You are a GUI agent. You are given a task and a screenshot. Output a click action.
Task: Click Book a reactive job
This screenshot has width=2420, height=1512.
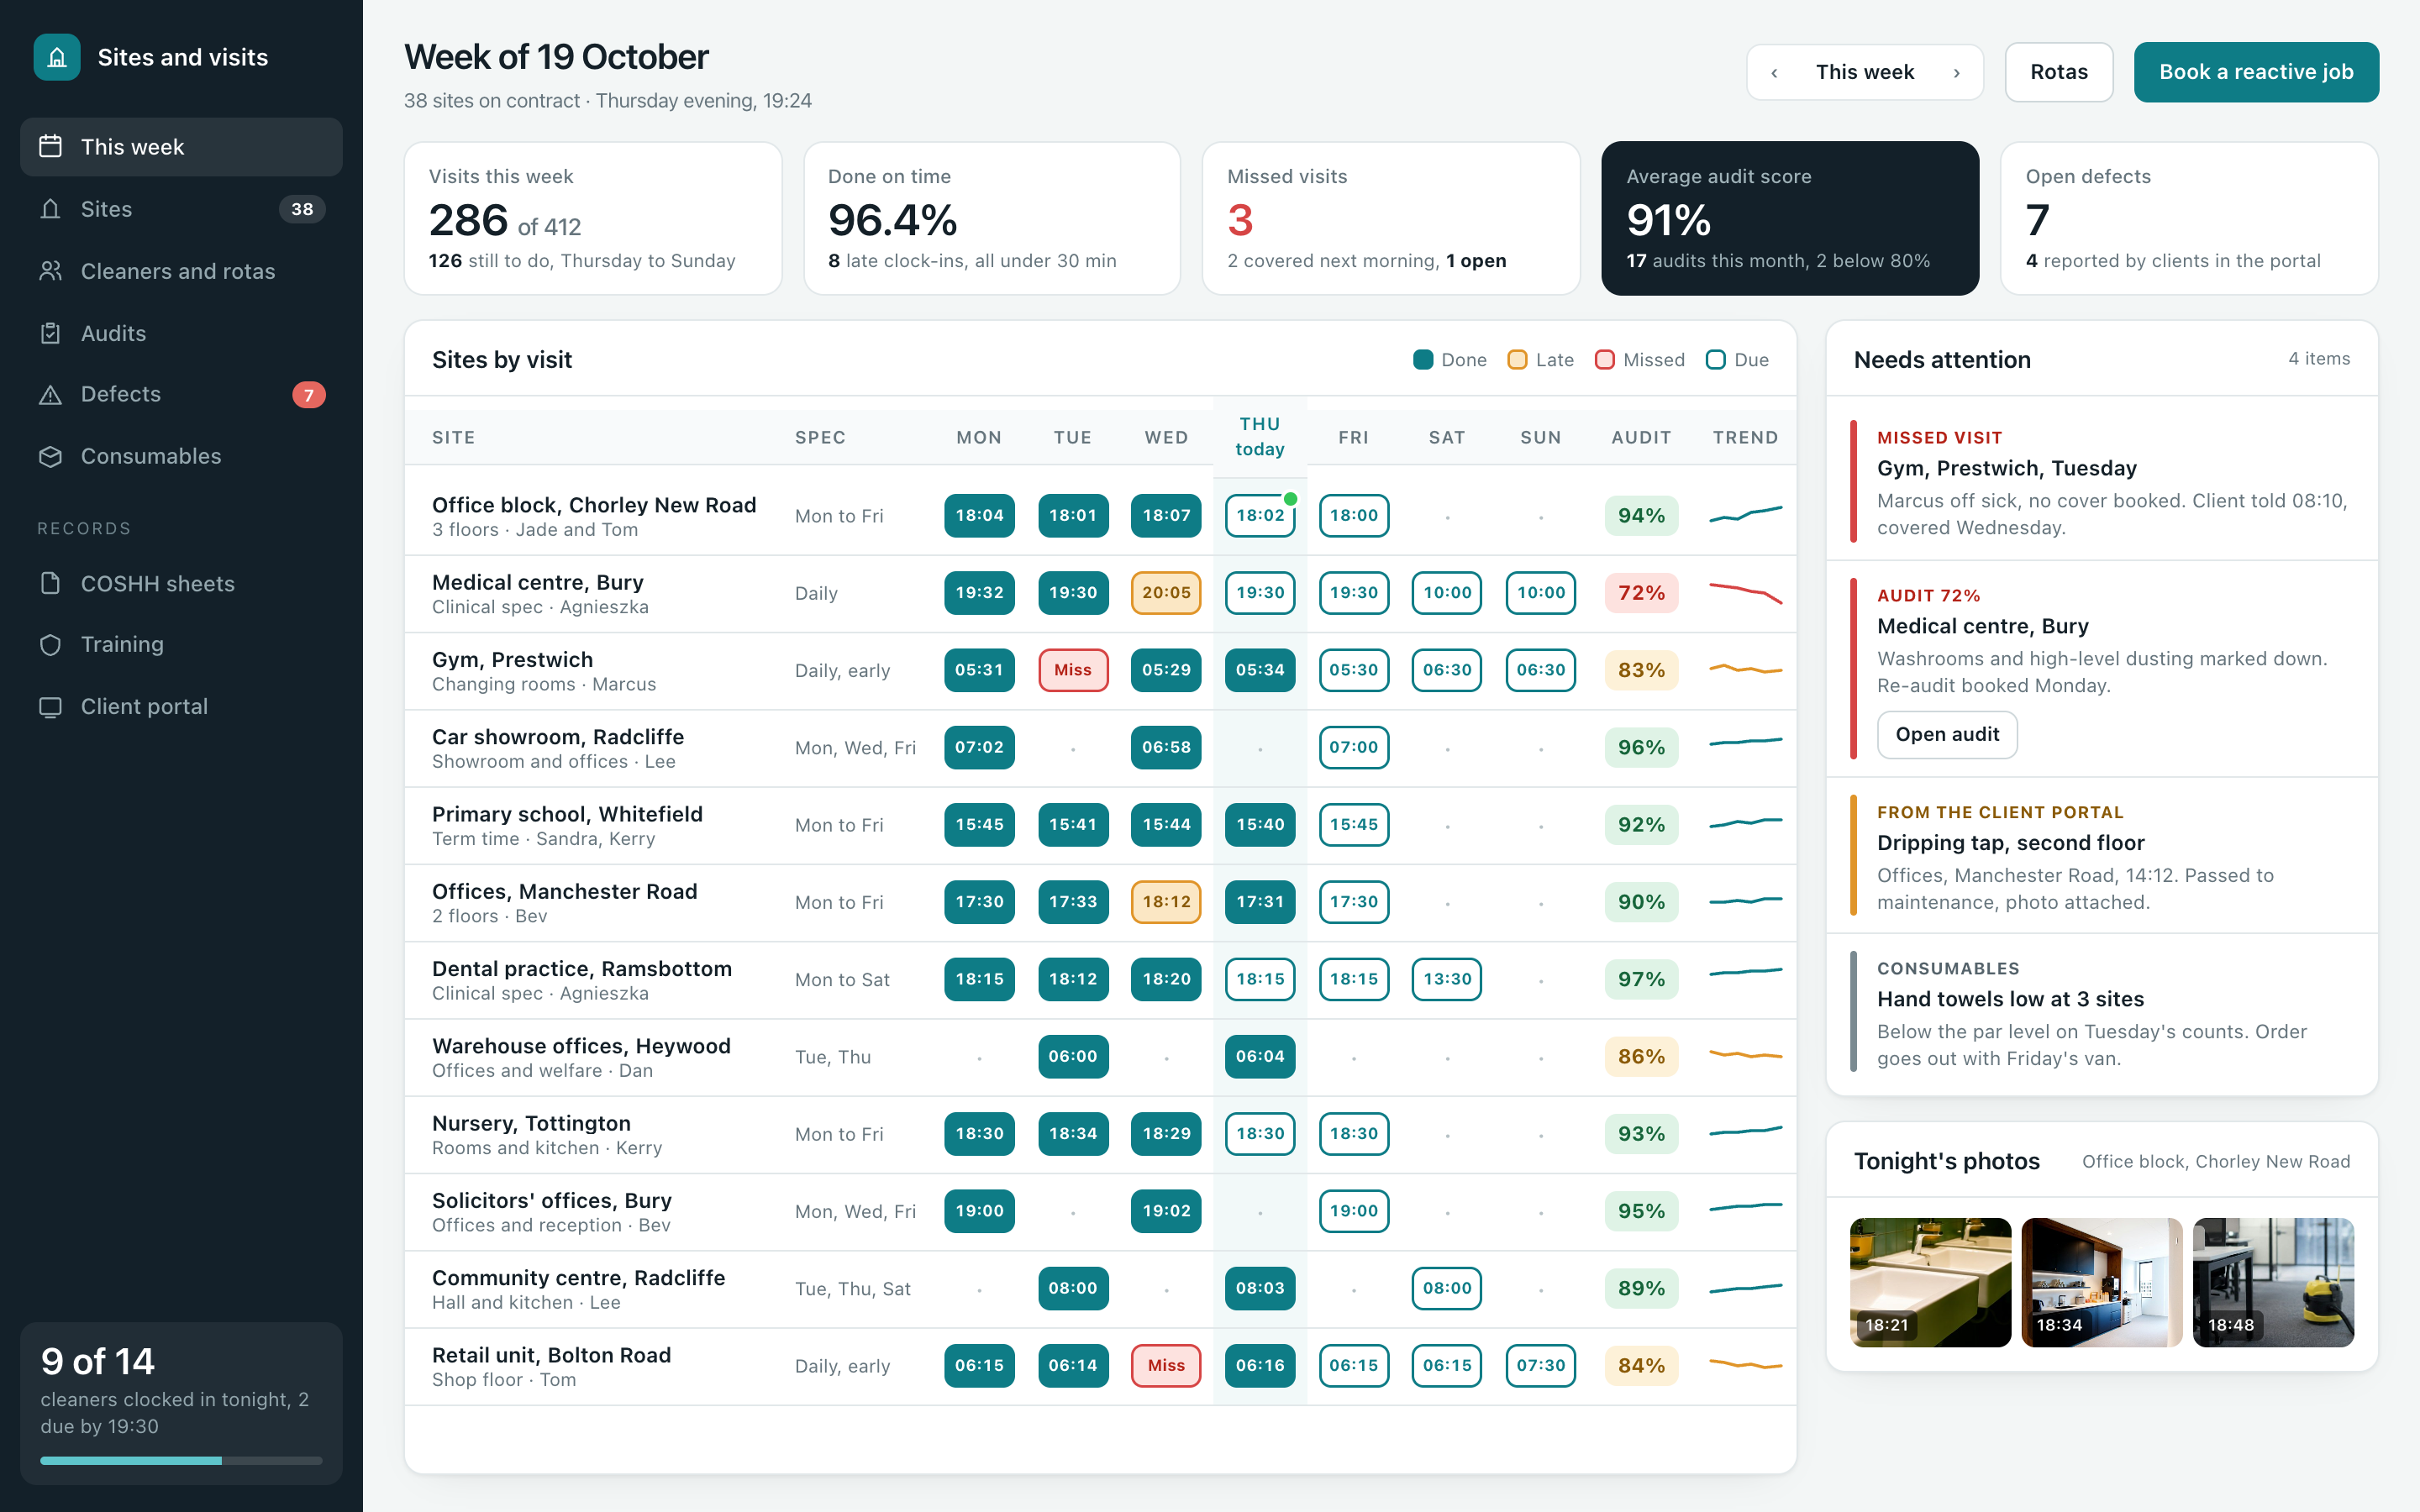coord(2256,72)
